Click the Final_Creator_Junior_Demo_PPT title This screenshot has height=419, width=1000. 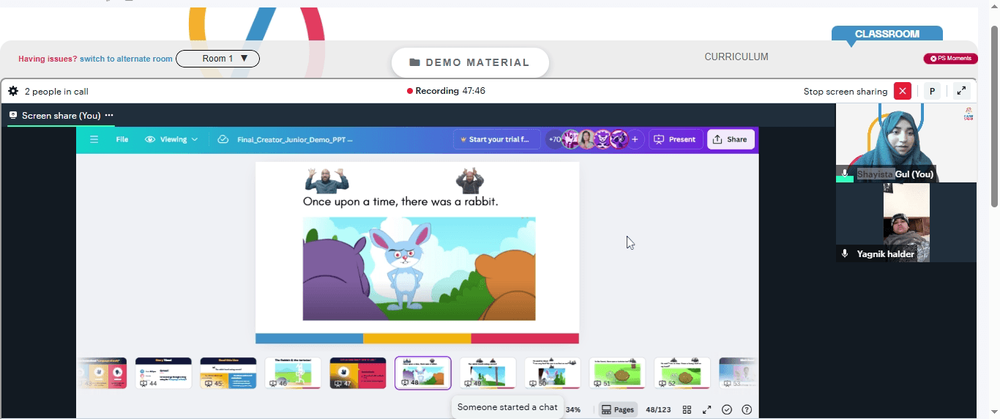295,139
